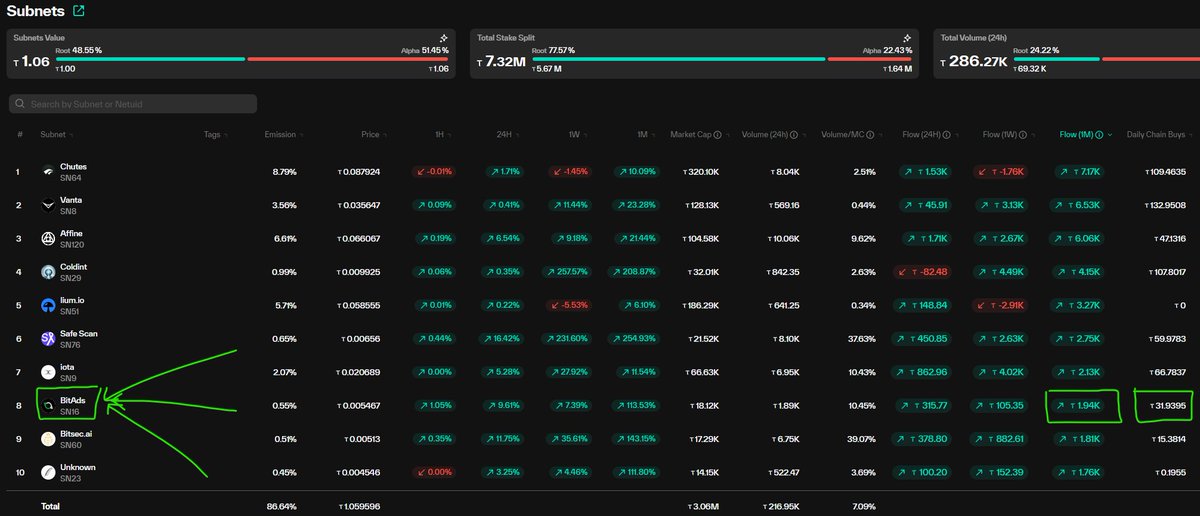Click the Subnets page title
This screenshot has width=1200, height=516.
pyautogui.click(x=36, y=12)
